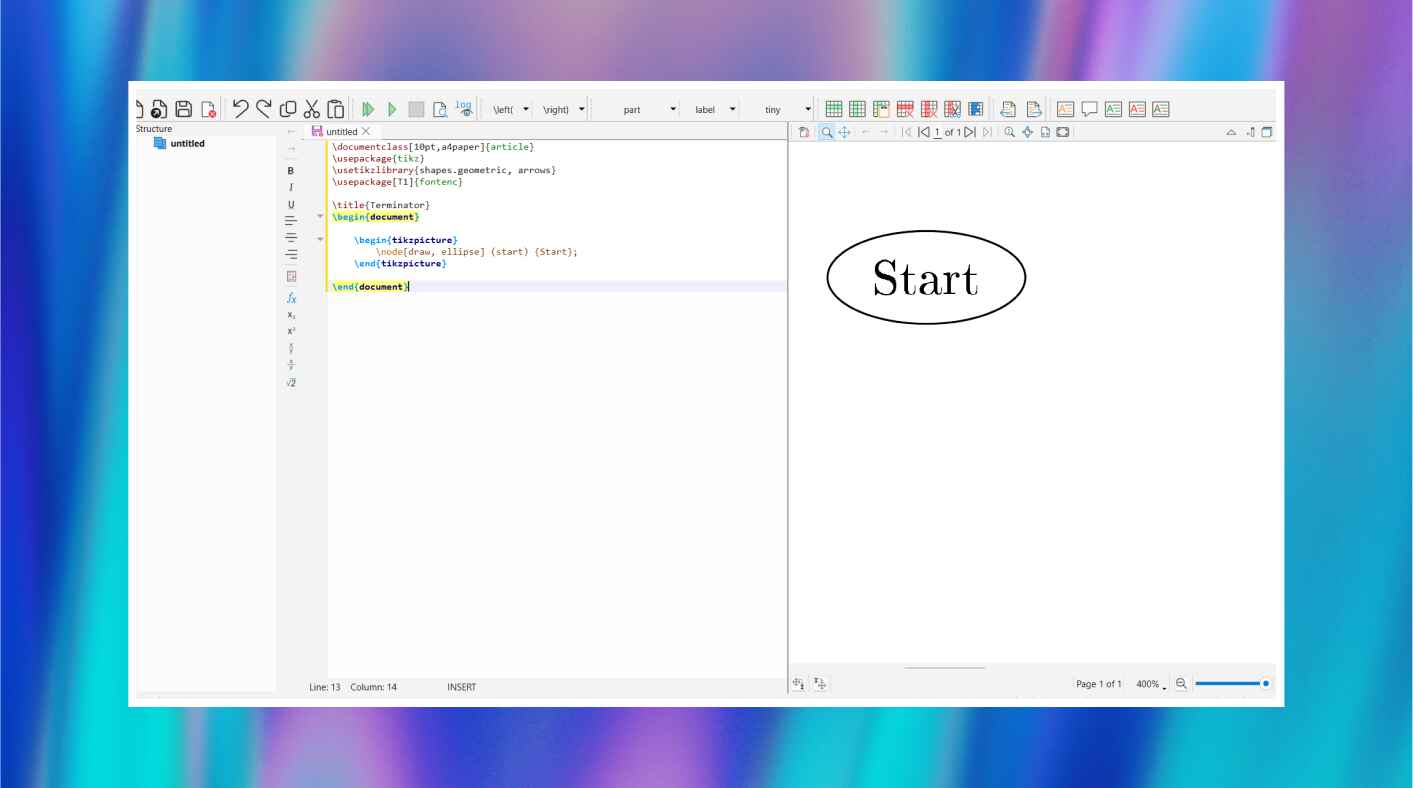Cut selected text with scissors icon
The width and height of the screenshot is (1413, 788).
click(x=312, y=109)
